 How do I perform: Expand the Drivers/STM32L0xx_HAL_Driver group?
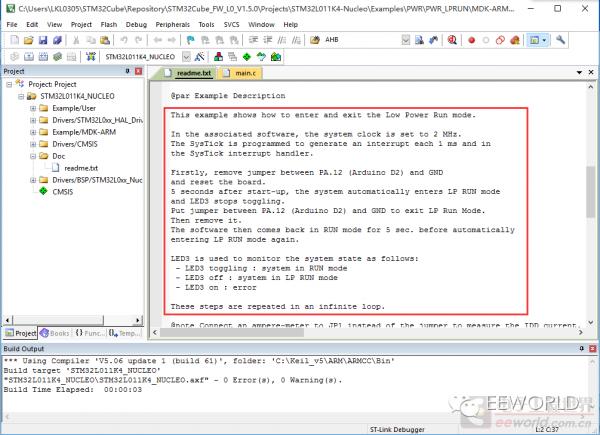(x=33, y=121)
